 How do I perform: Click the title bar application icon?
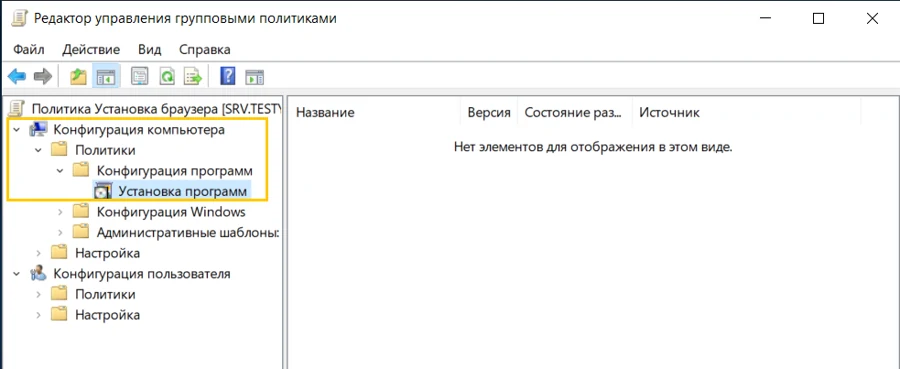click(19, 18)
